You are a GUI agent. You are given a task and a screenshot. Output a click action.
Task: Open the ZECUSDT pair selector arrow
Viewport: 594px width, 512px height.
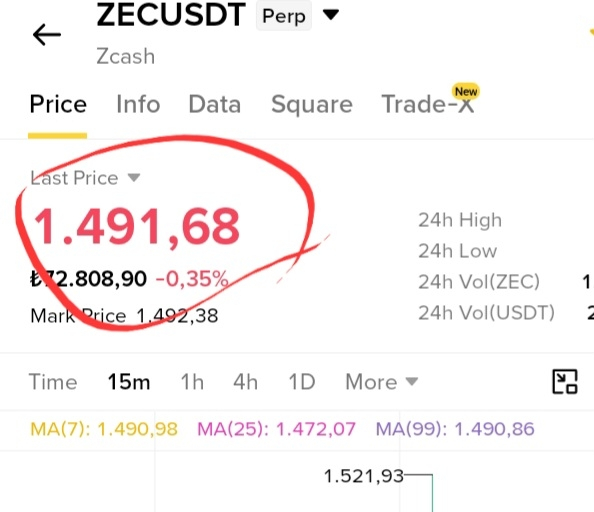[x=331, y=15]
